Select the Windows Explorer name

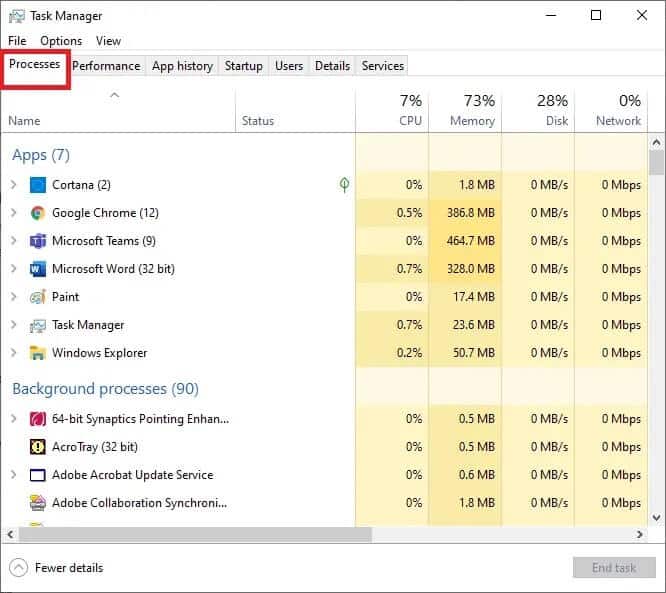pyautogui.click(x=99, y=353)
